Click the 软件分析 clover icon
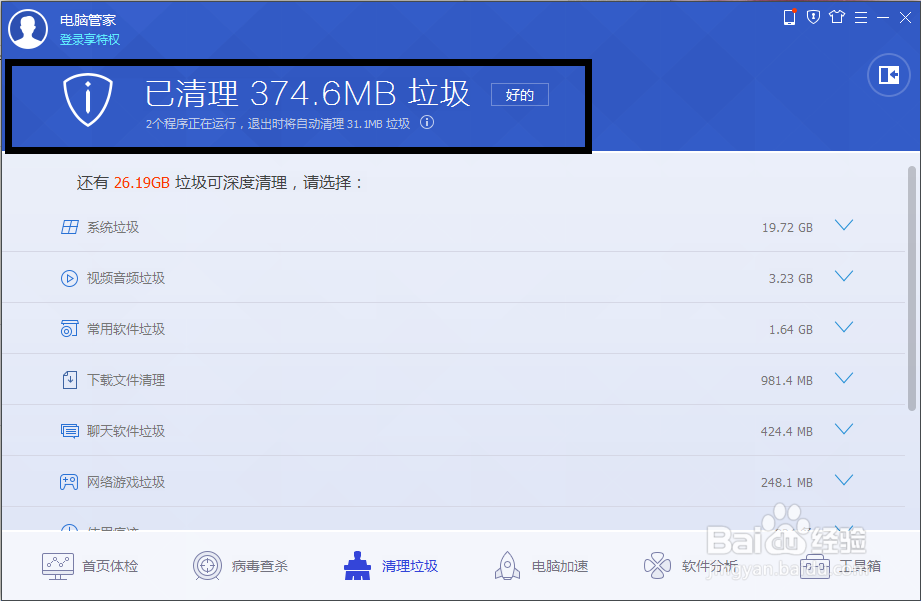Screen dimensions: 921x601 coord(657,566)
